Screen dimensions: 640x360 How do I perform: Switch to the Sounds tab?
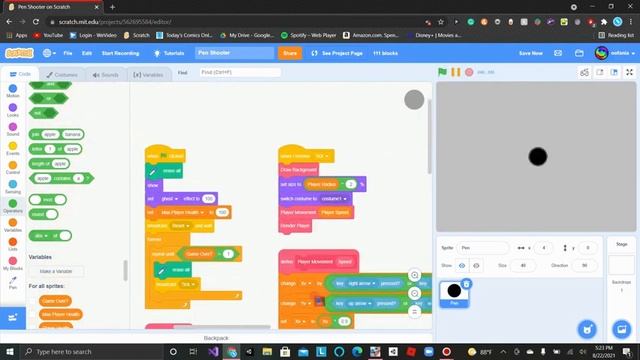106,75
